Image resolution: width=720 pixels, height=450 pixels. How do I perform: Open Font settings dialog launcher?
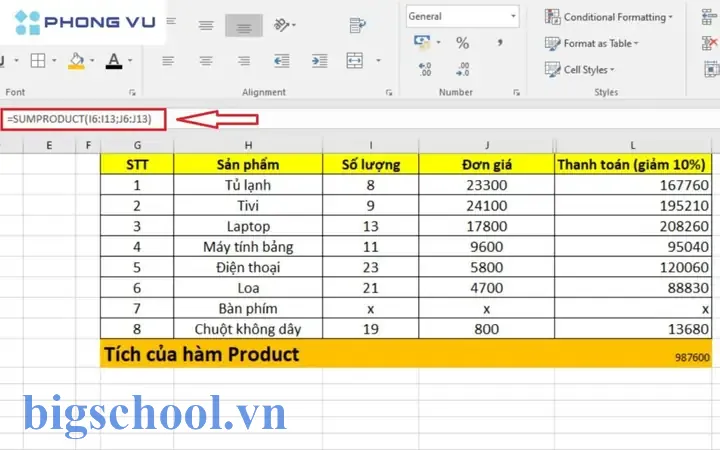tap(132, 92)
